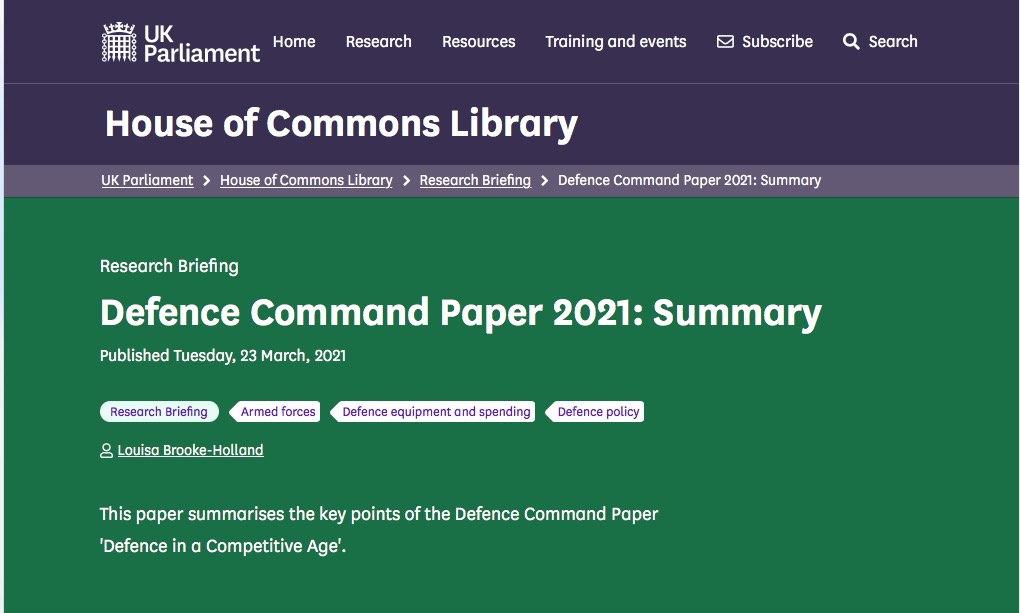Click the UK Parliament portcullis logo

(119, 42)
